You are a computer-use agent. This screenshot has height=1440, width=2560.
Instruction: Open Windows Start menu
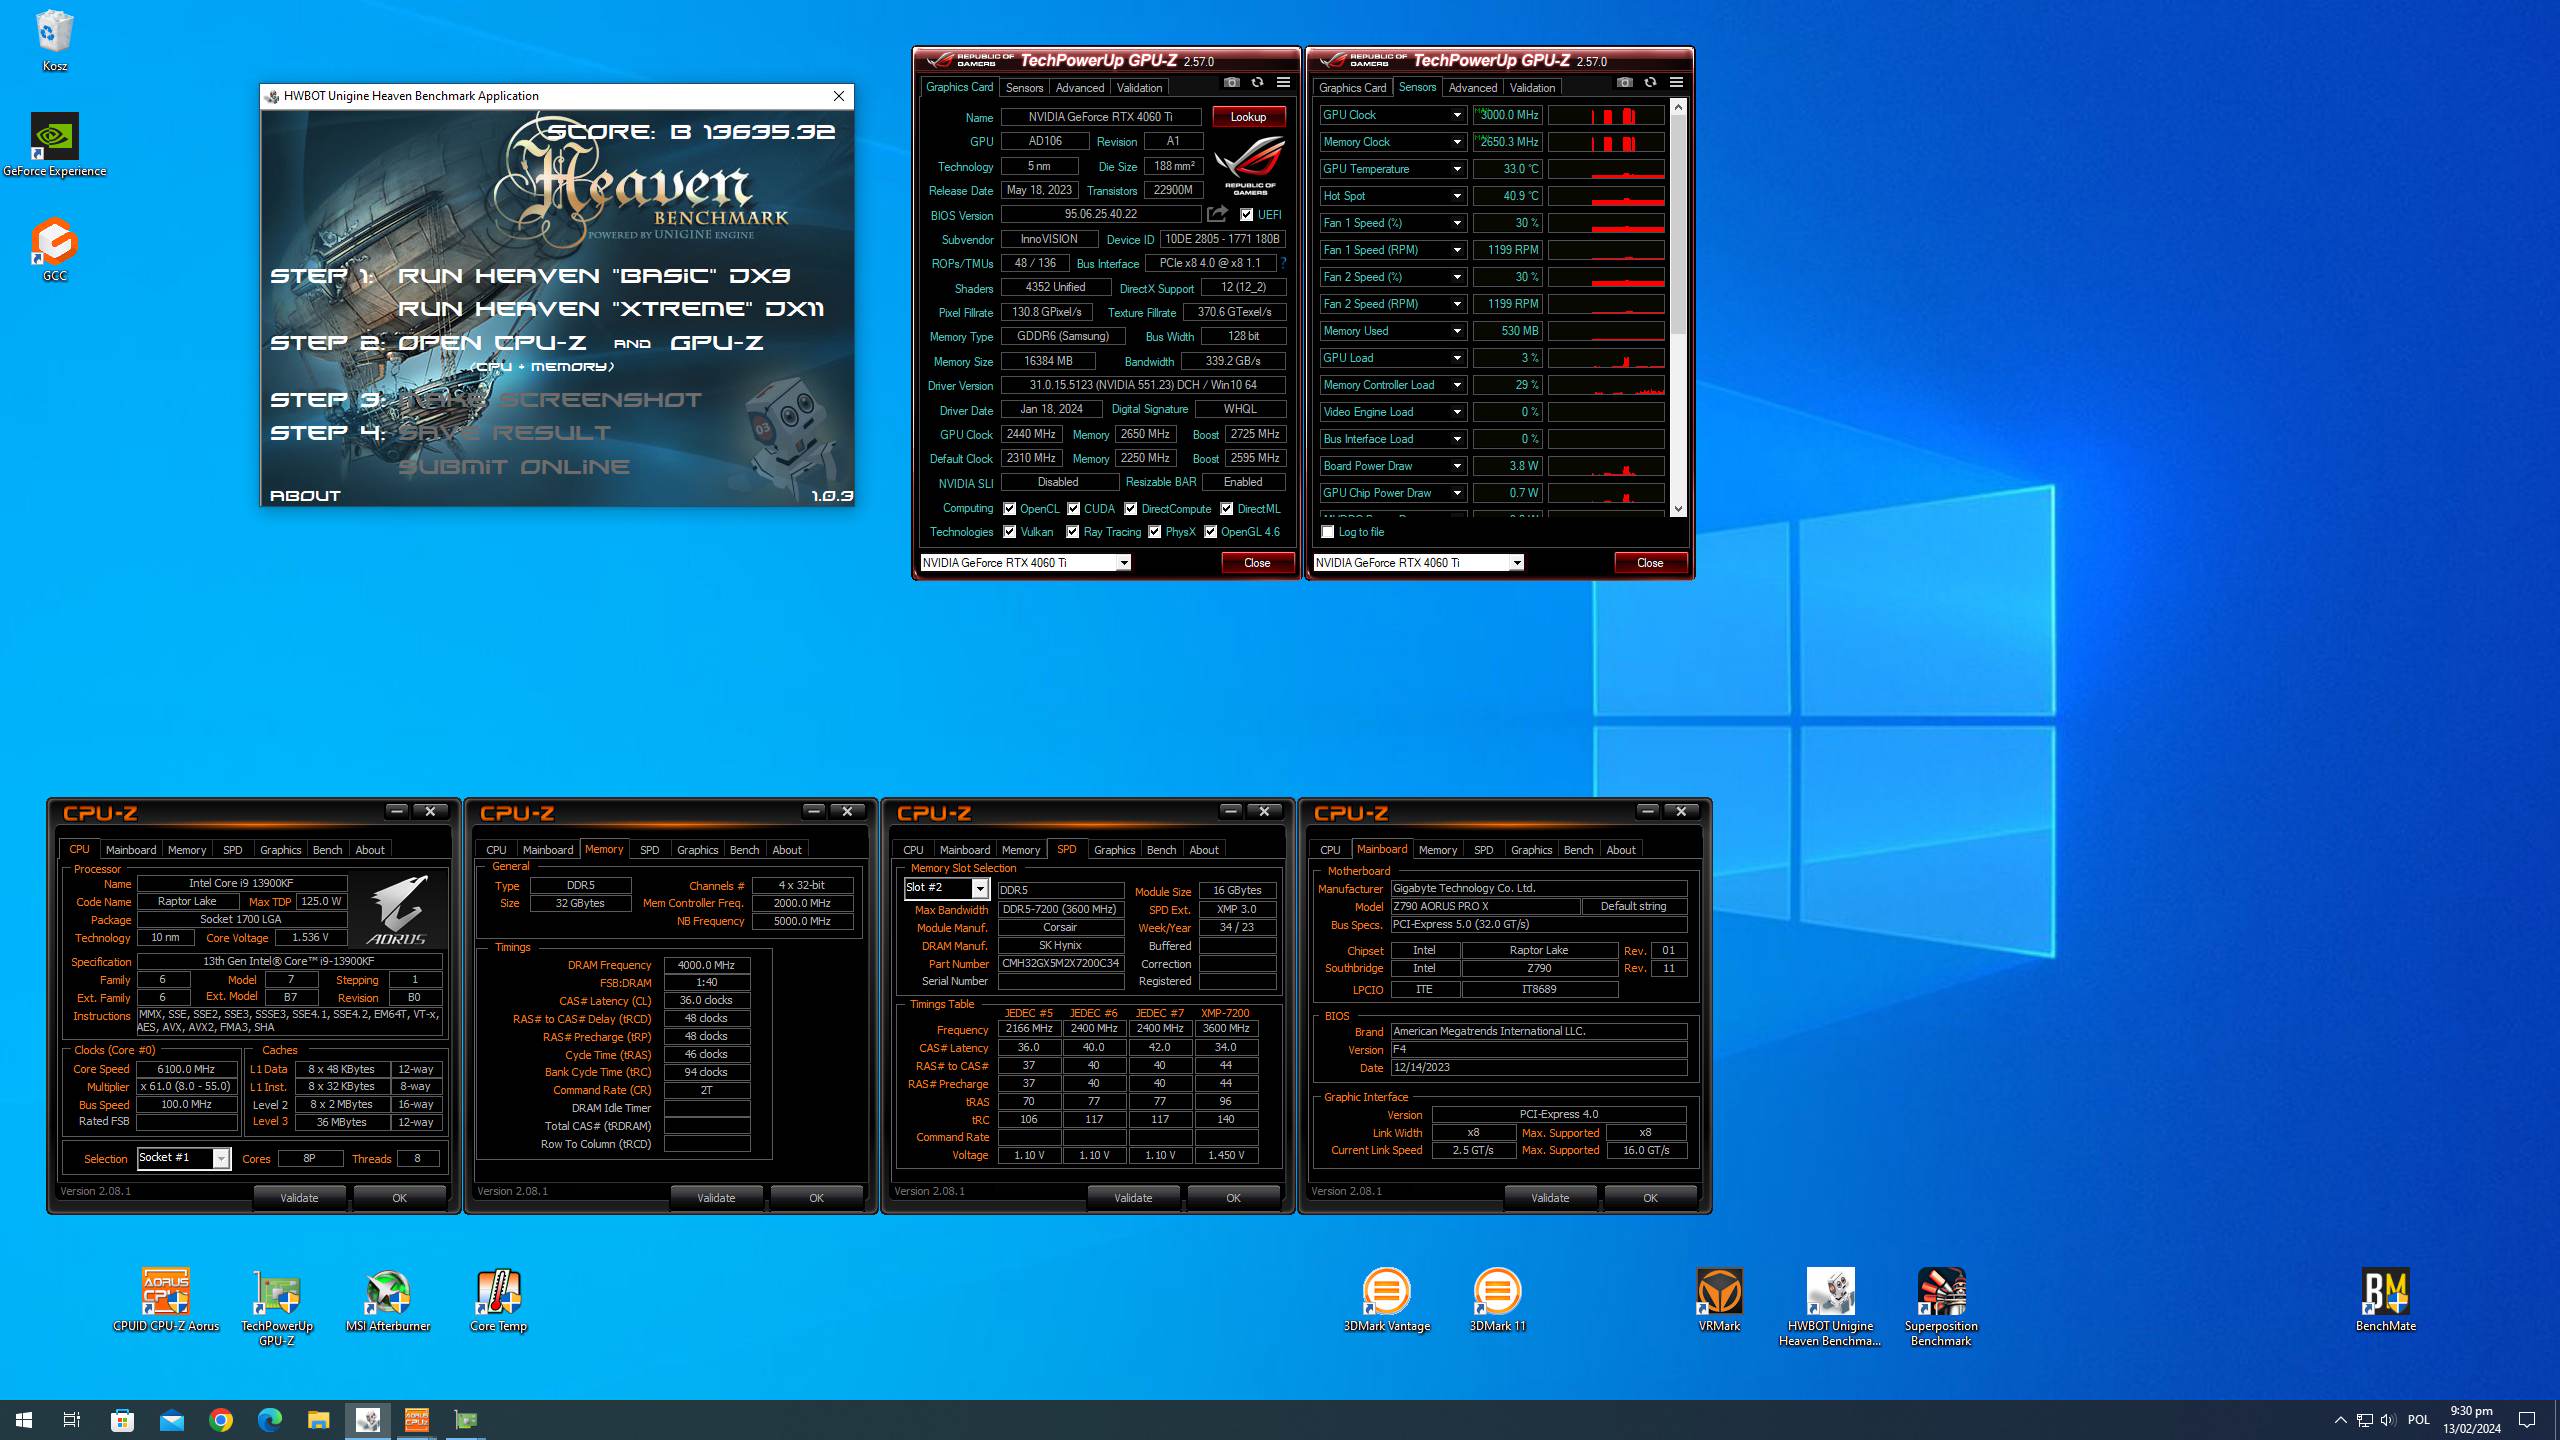tap(24, 1419)
